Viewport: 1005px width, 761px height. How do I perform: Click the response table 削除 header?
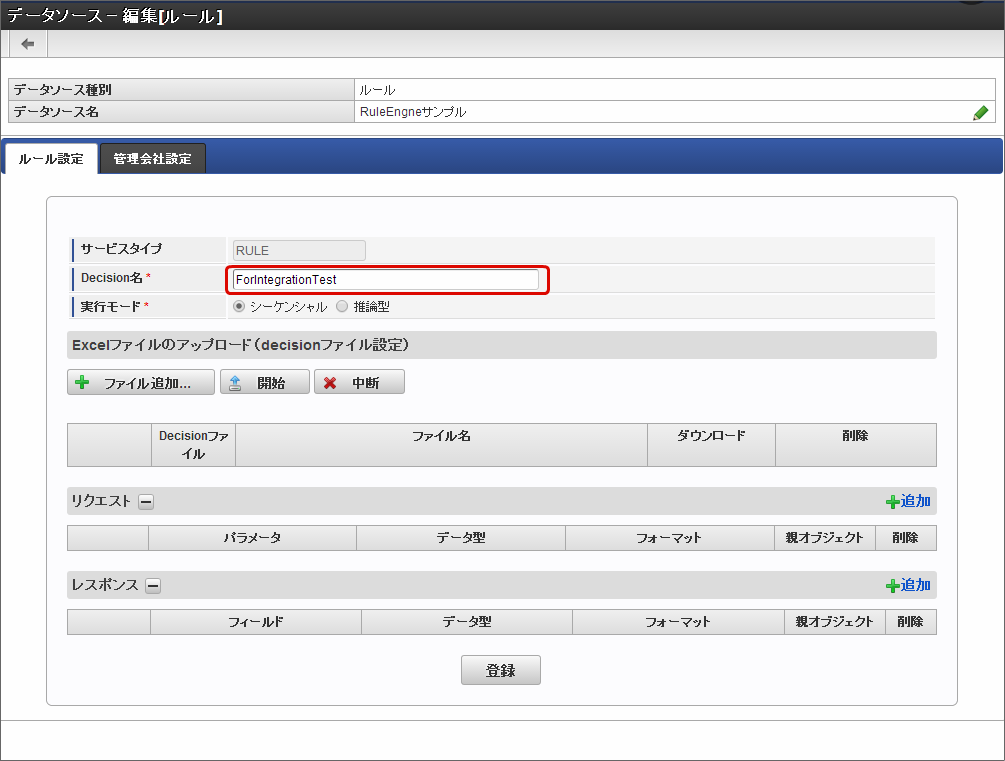coord(910,622)
